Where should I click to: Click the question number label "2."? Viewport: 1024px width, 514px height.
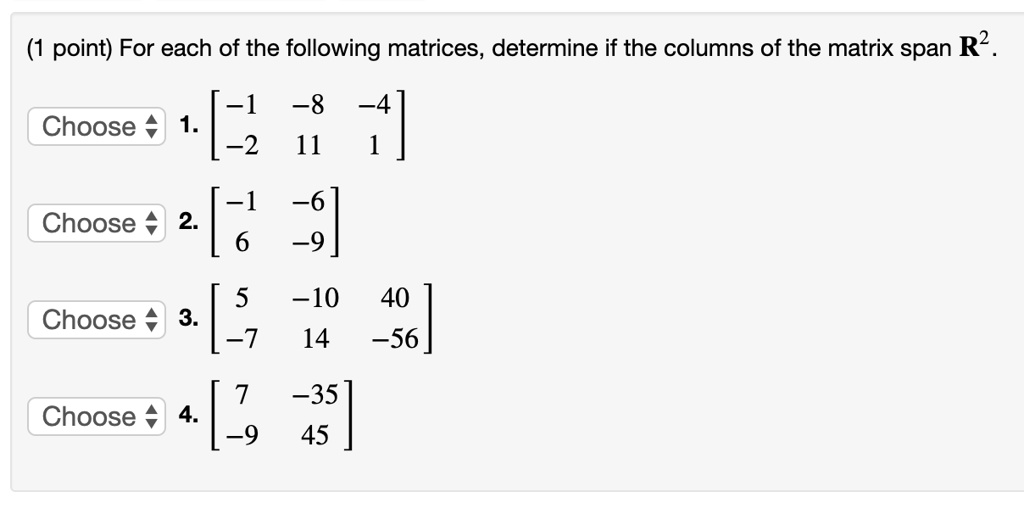(x=189, y=221)
